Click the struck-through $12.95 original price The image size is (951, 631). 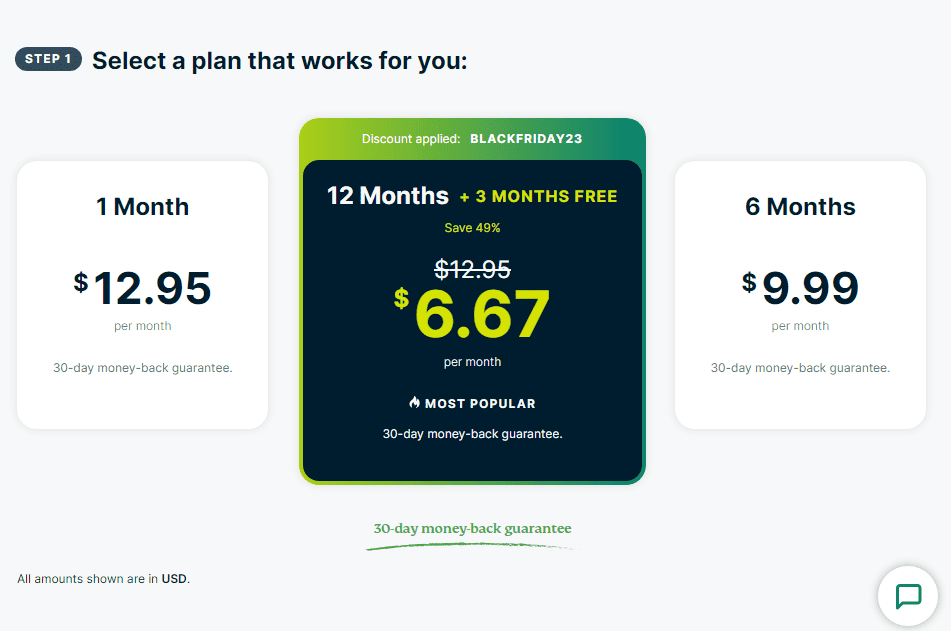[x=472, y=268]
